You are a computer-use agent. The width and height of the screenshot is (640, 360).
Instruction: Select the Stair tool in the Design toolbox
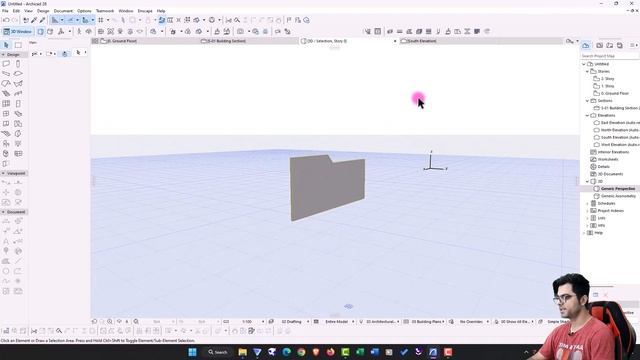[x=6, y=93]
